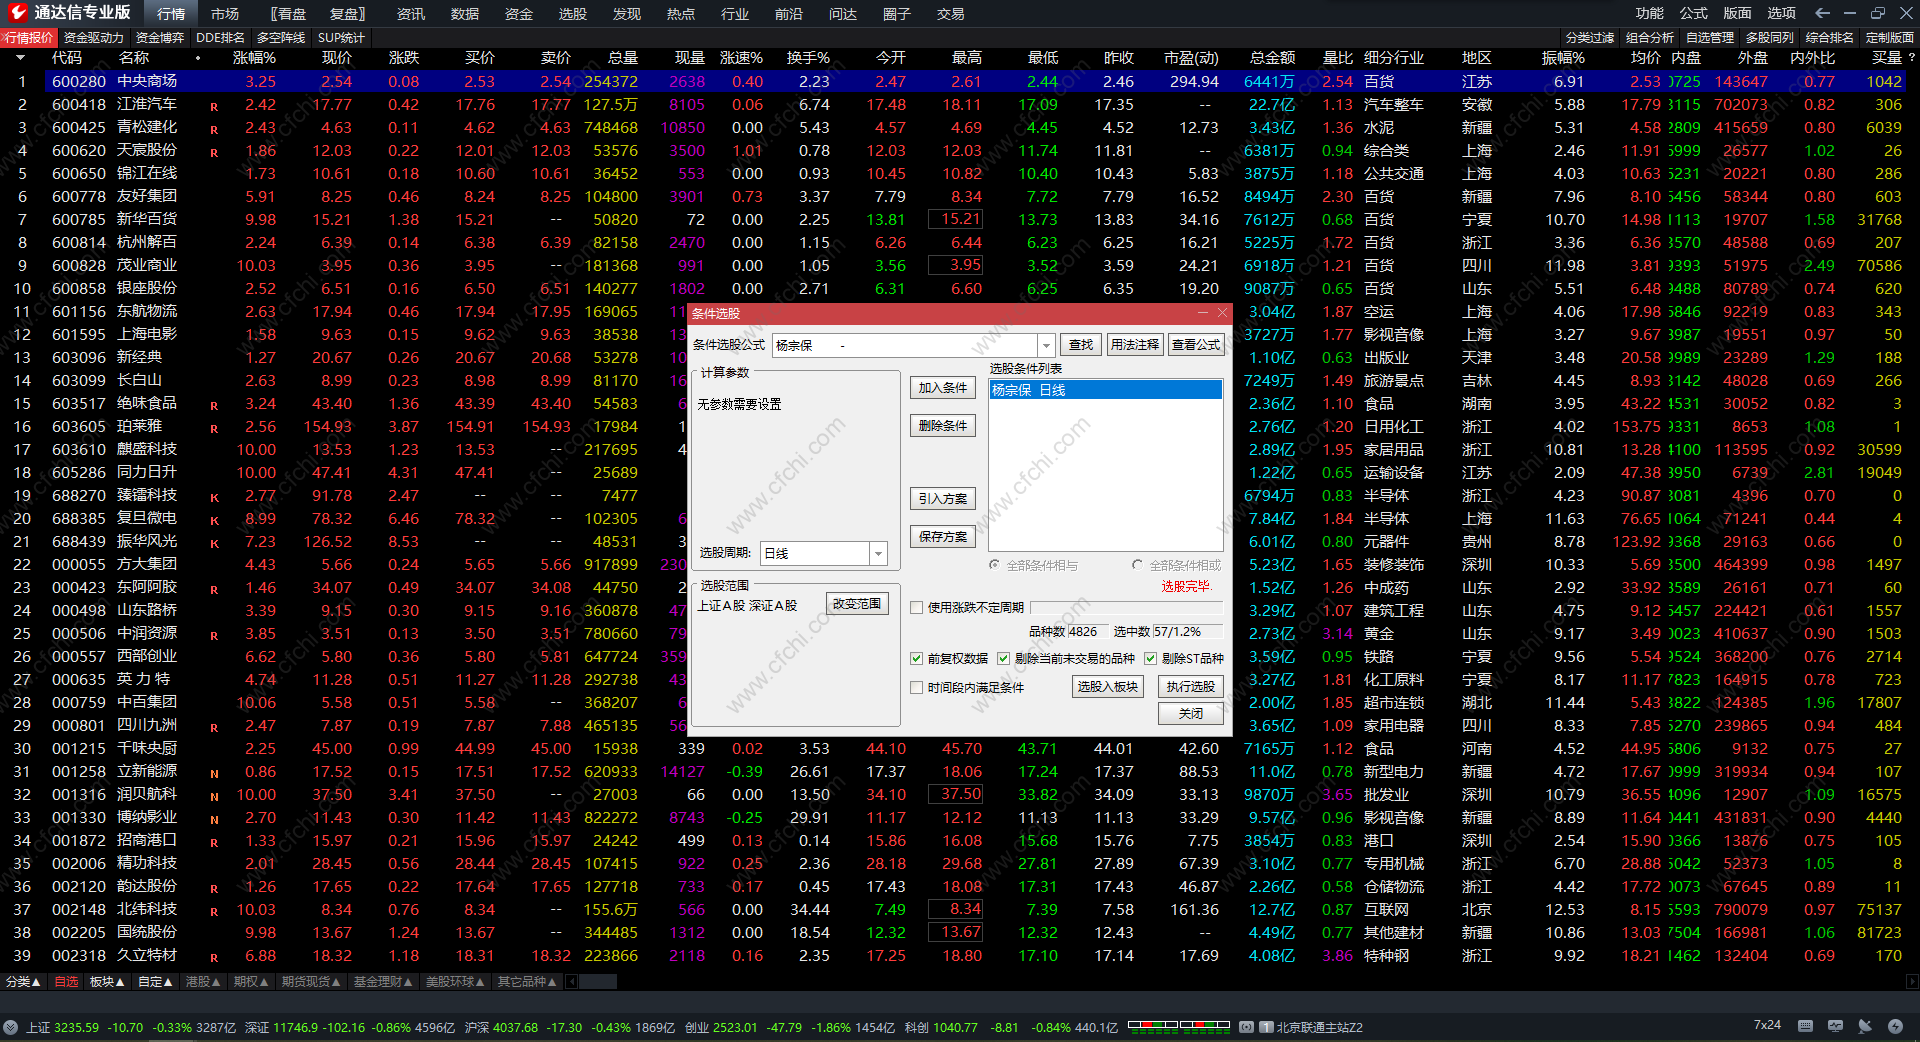
Task: Expand the 选股周期 dropdown
Action: coord(878,554)
